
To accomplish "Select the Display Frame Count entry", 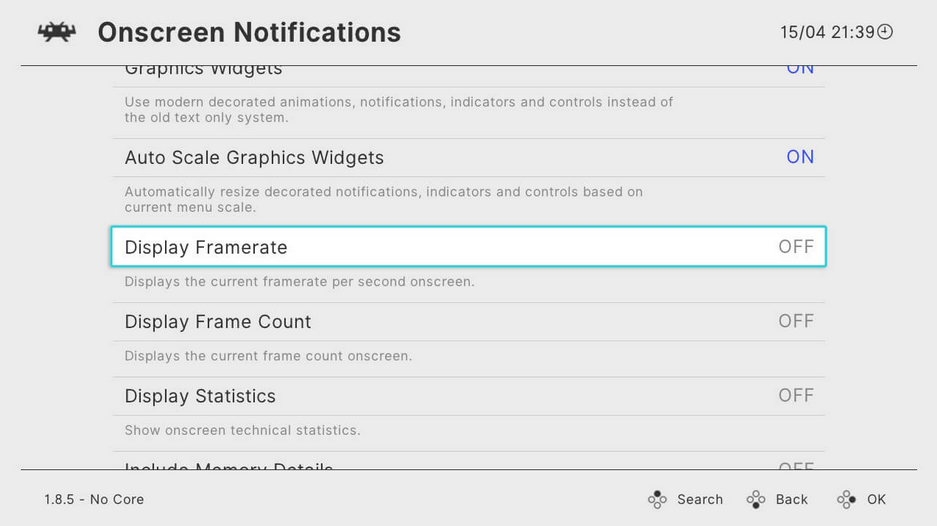I will click(x=468, y=322).
